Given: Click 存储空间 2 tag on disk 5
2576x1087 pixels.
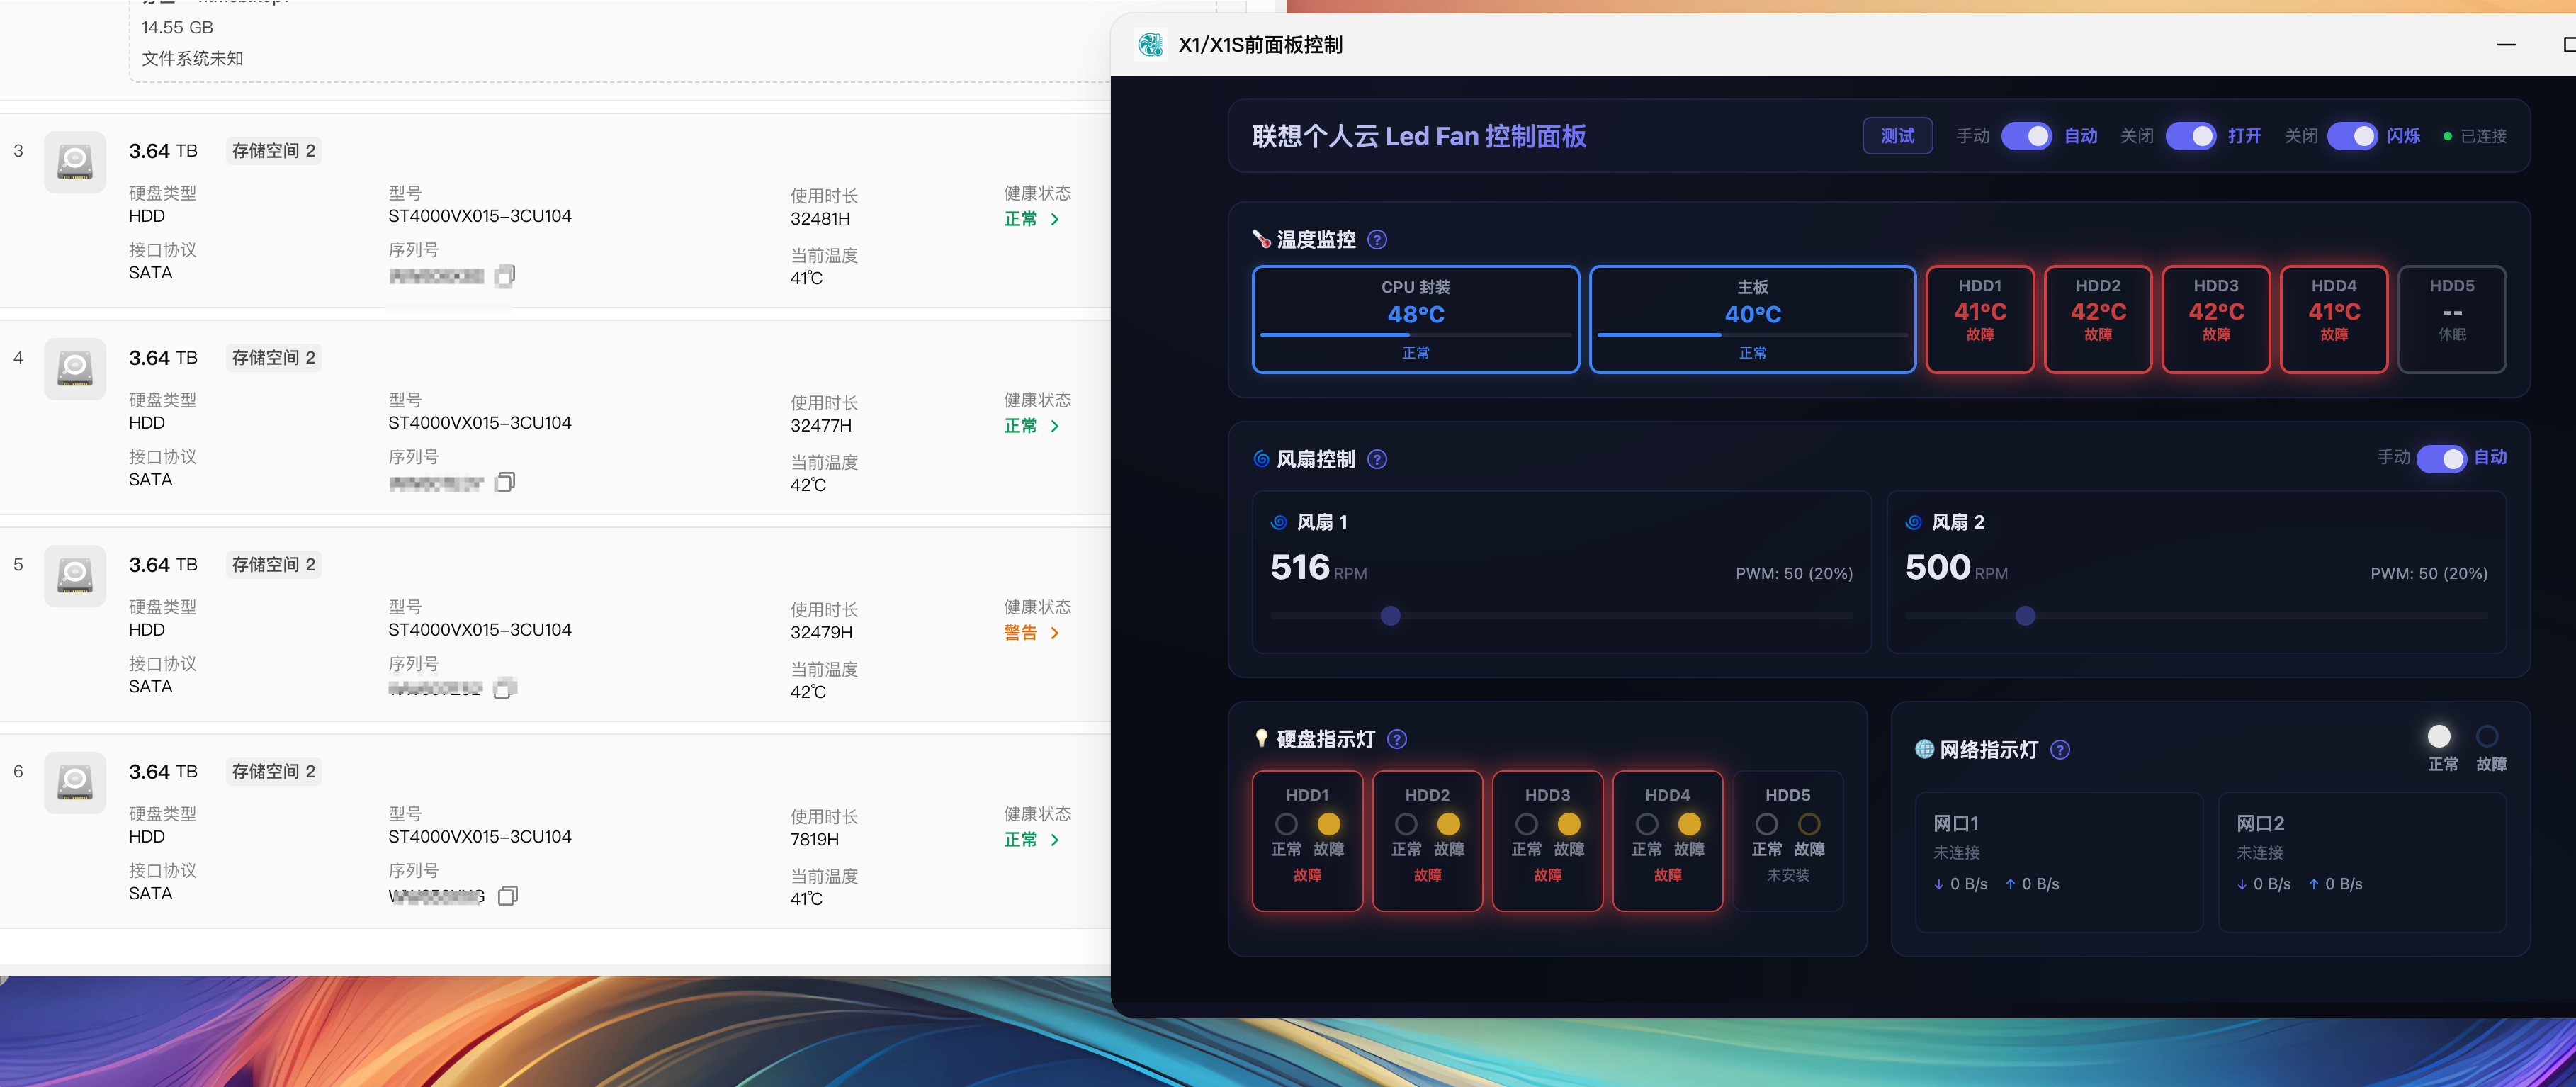Looking at the screenshot, I should pos(273,565).
